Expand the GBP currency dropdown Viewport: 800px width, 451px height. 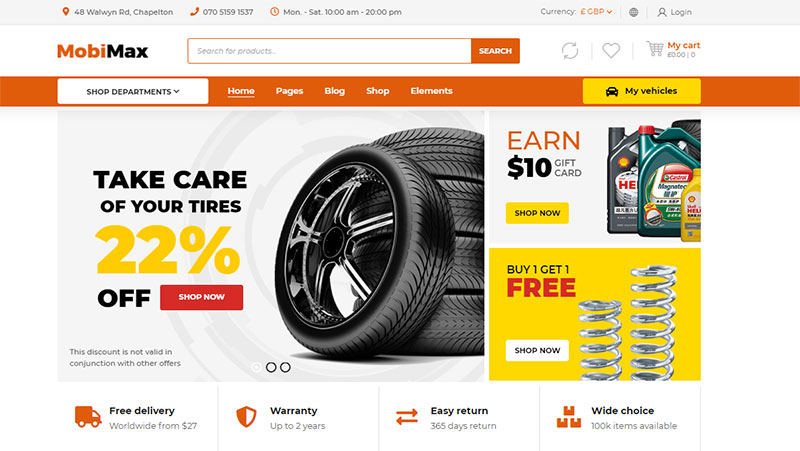596,11
